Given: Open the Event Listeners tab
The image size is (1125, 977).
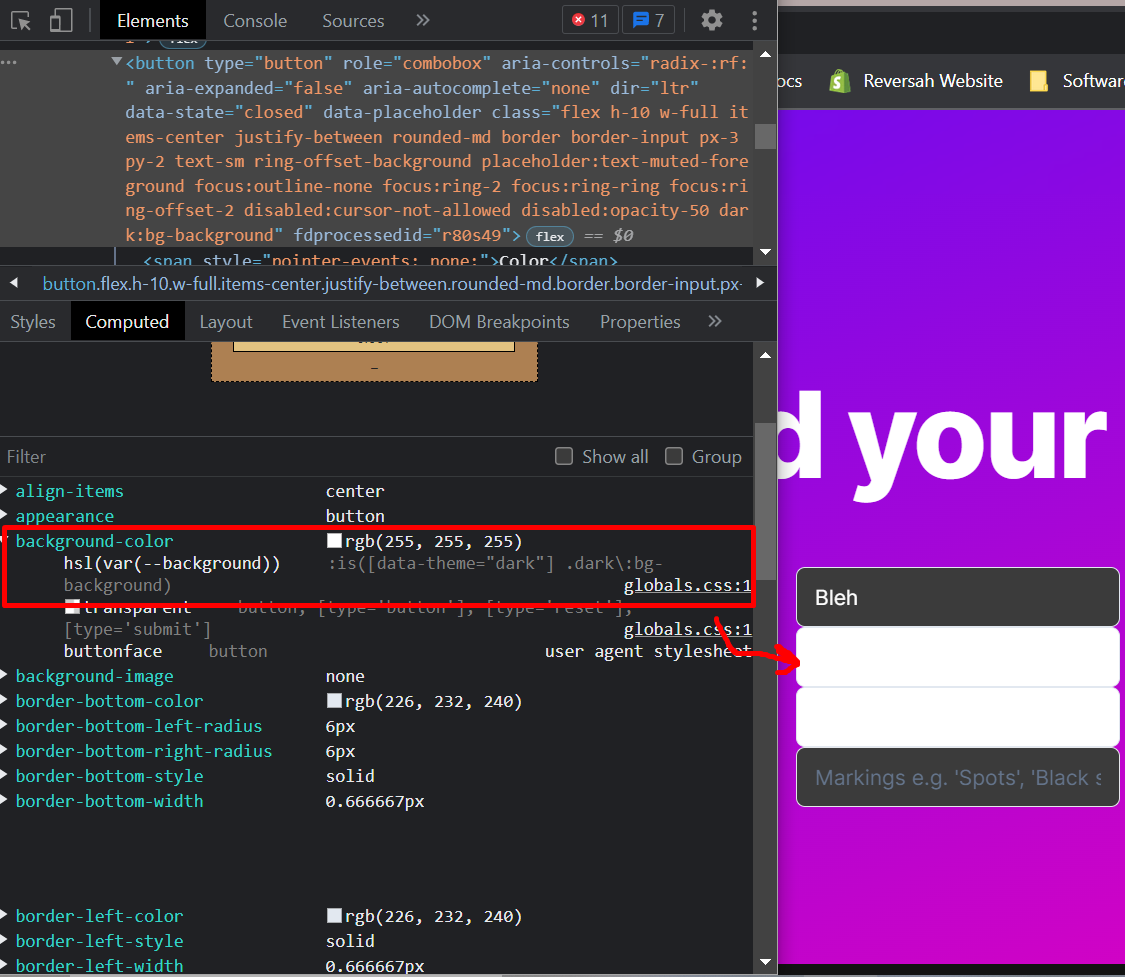Looking at the screenshot, I should (340, 322).
